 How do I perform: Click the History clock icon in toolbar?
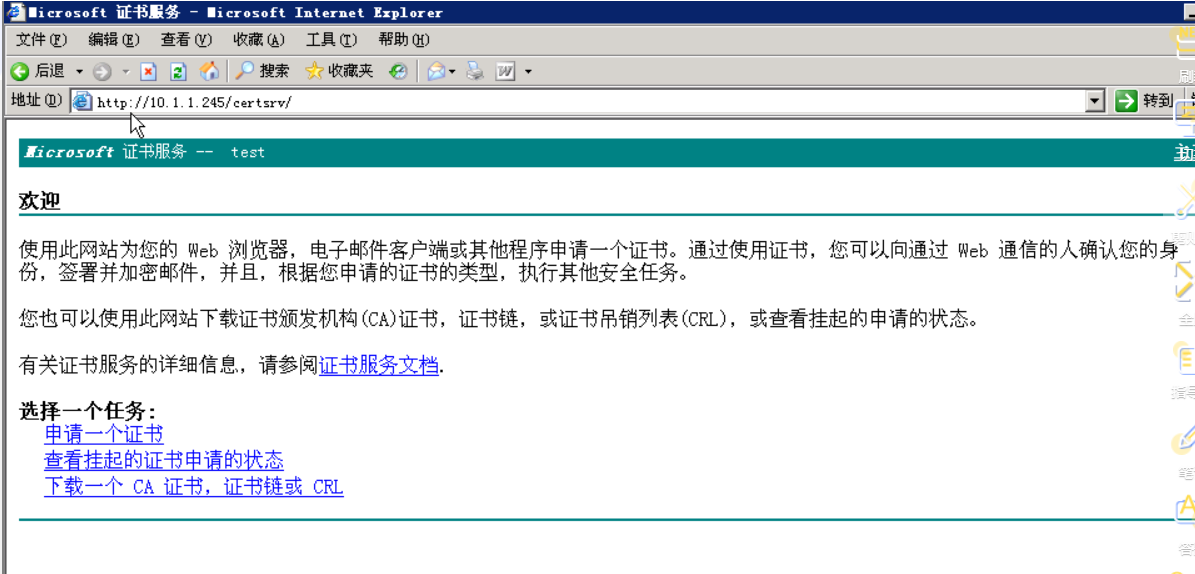click(x=398, y=72)
